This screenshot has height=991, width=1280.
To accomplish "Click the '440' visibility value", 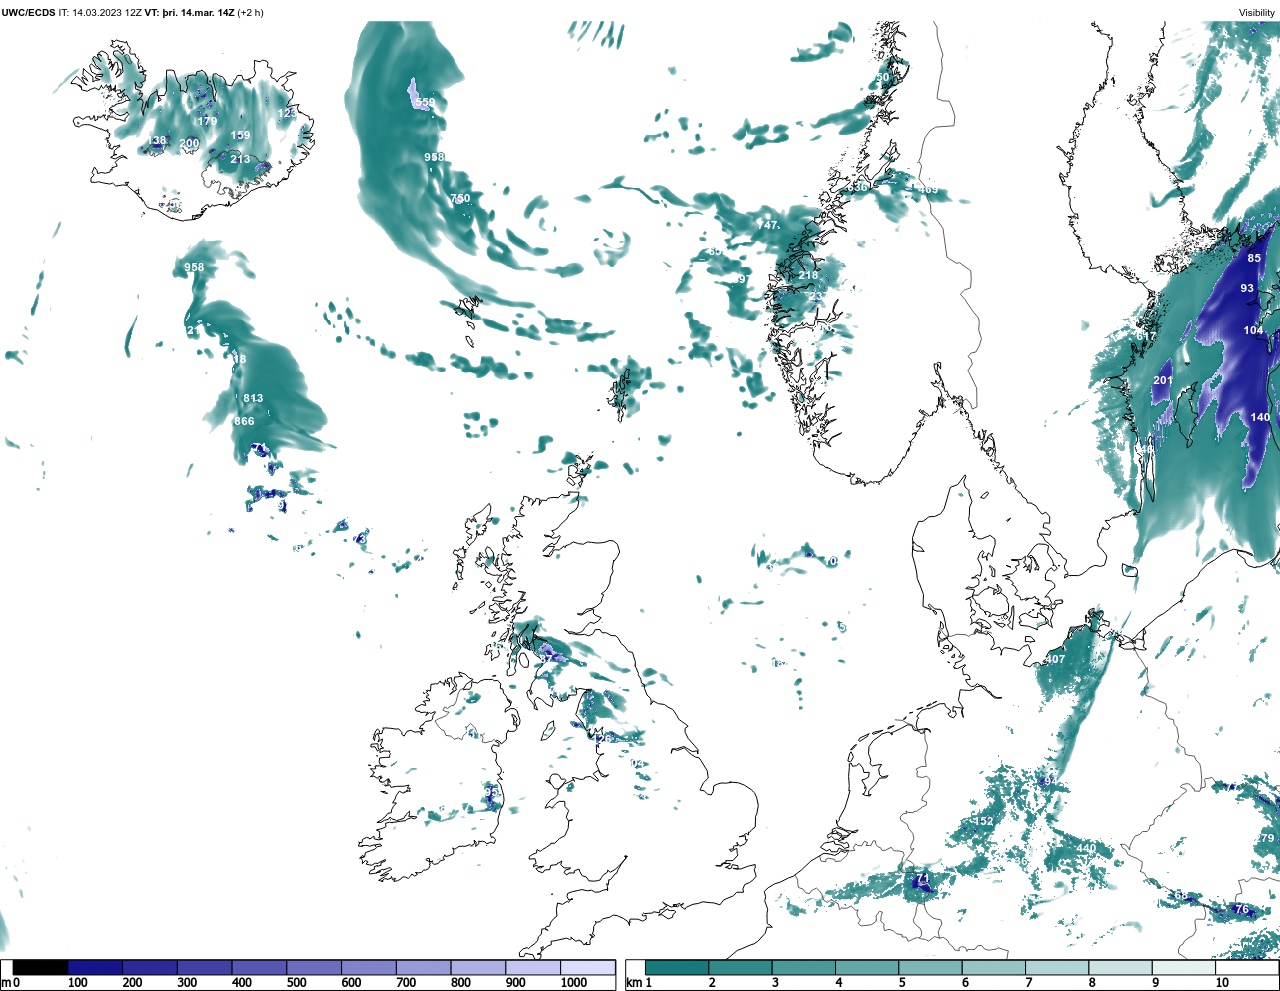I will tap(1085, 849).
